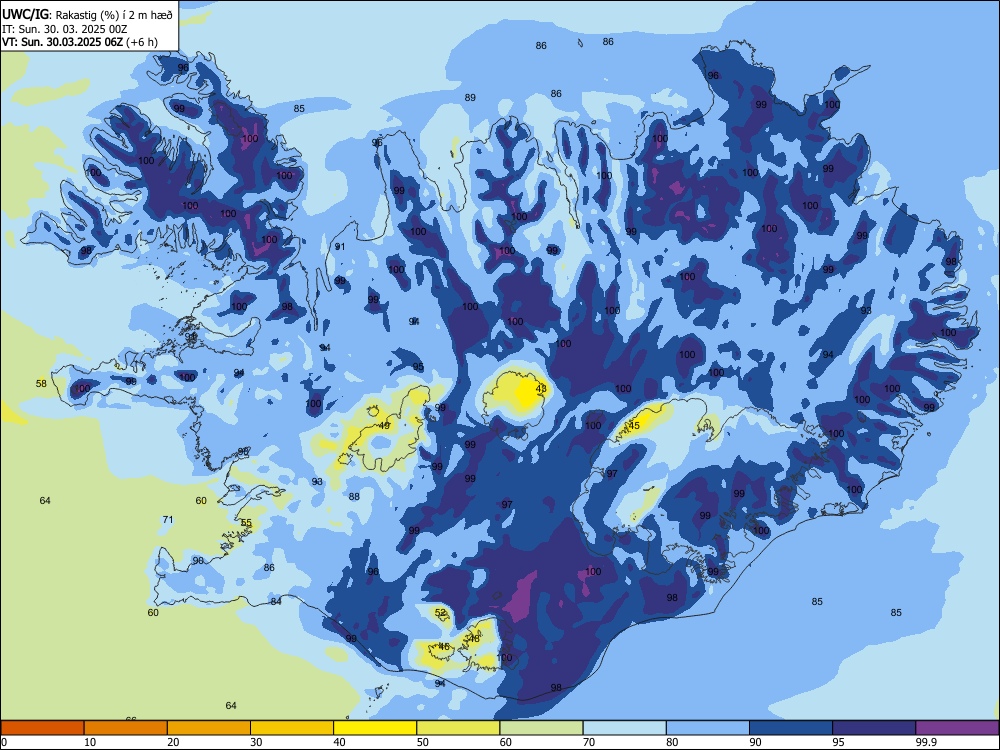Select the 10–20 orange legend swatch

point(126,728)
